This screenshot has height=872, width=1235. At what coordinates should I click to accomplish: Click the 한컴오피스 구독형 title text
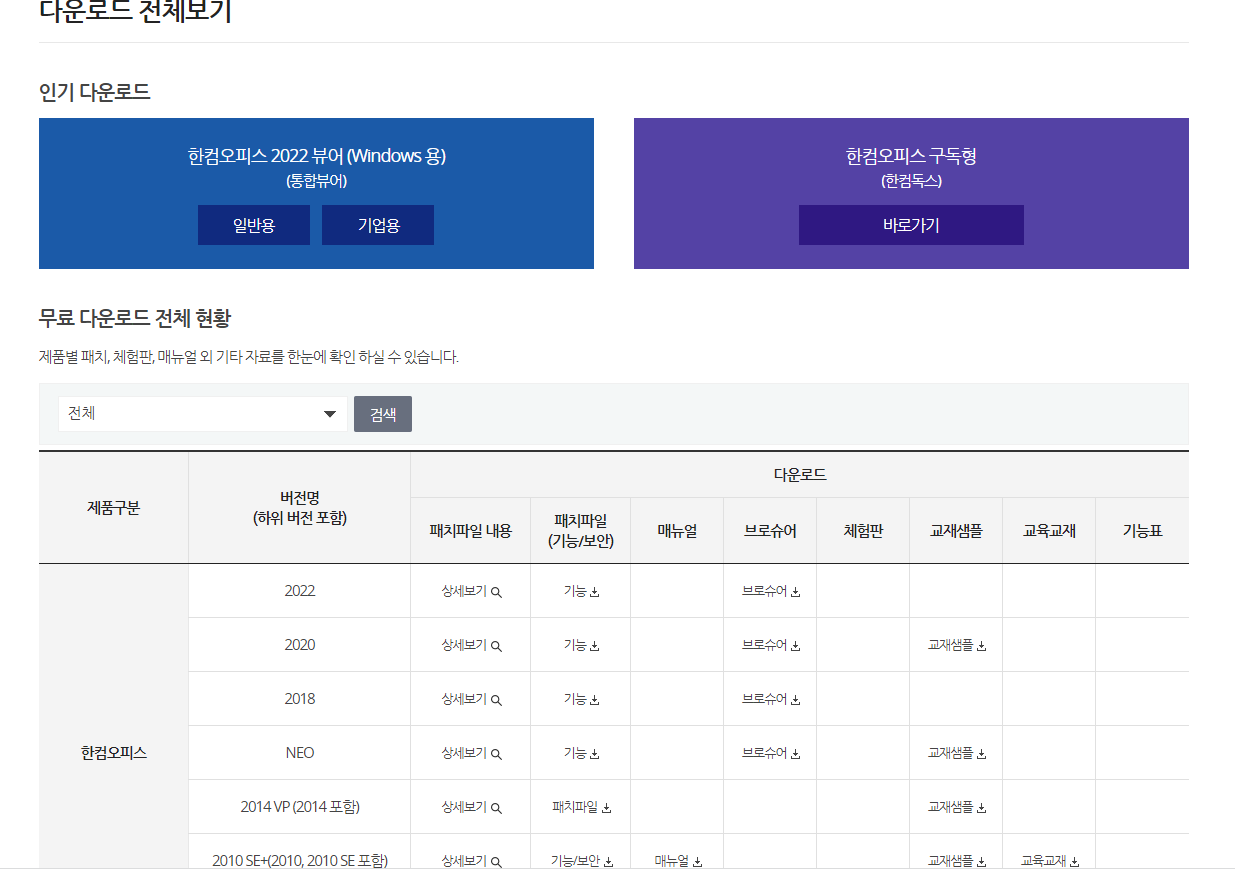tap(911, 157)
